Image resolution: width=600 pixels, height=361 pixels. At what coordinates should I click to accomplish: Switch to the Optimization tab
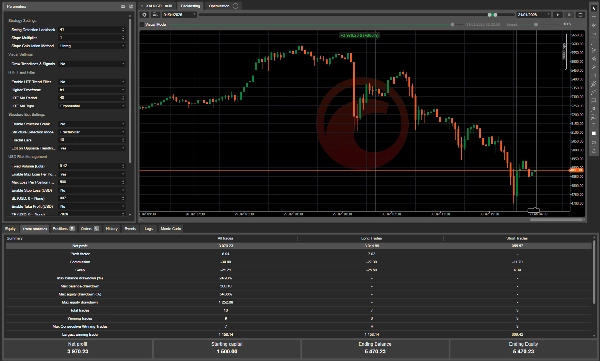click(x=219, y=6)
